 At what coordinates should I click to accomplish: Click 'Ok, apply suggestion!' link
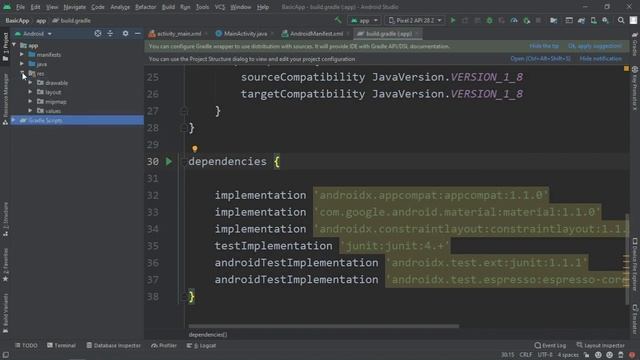pos(595,46)
